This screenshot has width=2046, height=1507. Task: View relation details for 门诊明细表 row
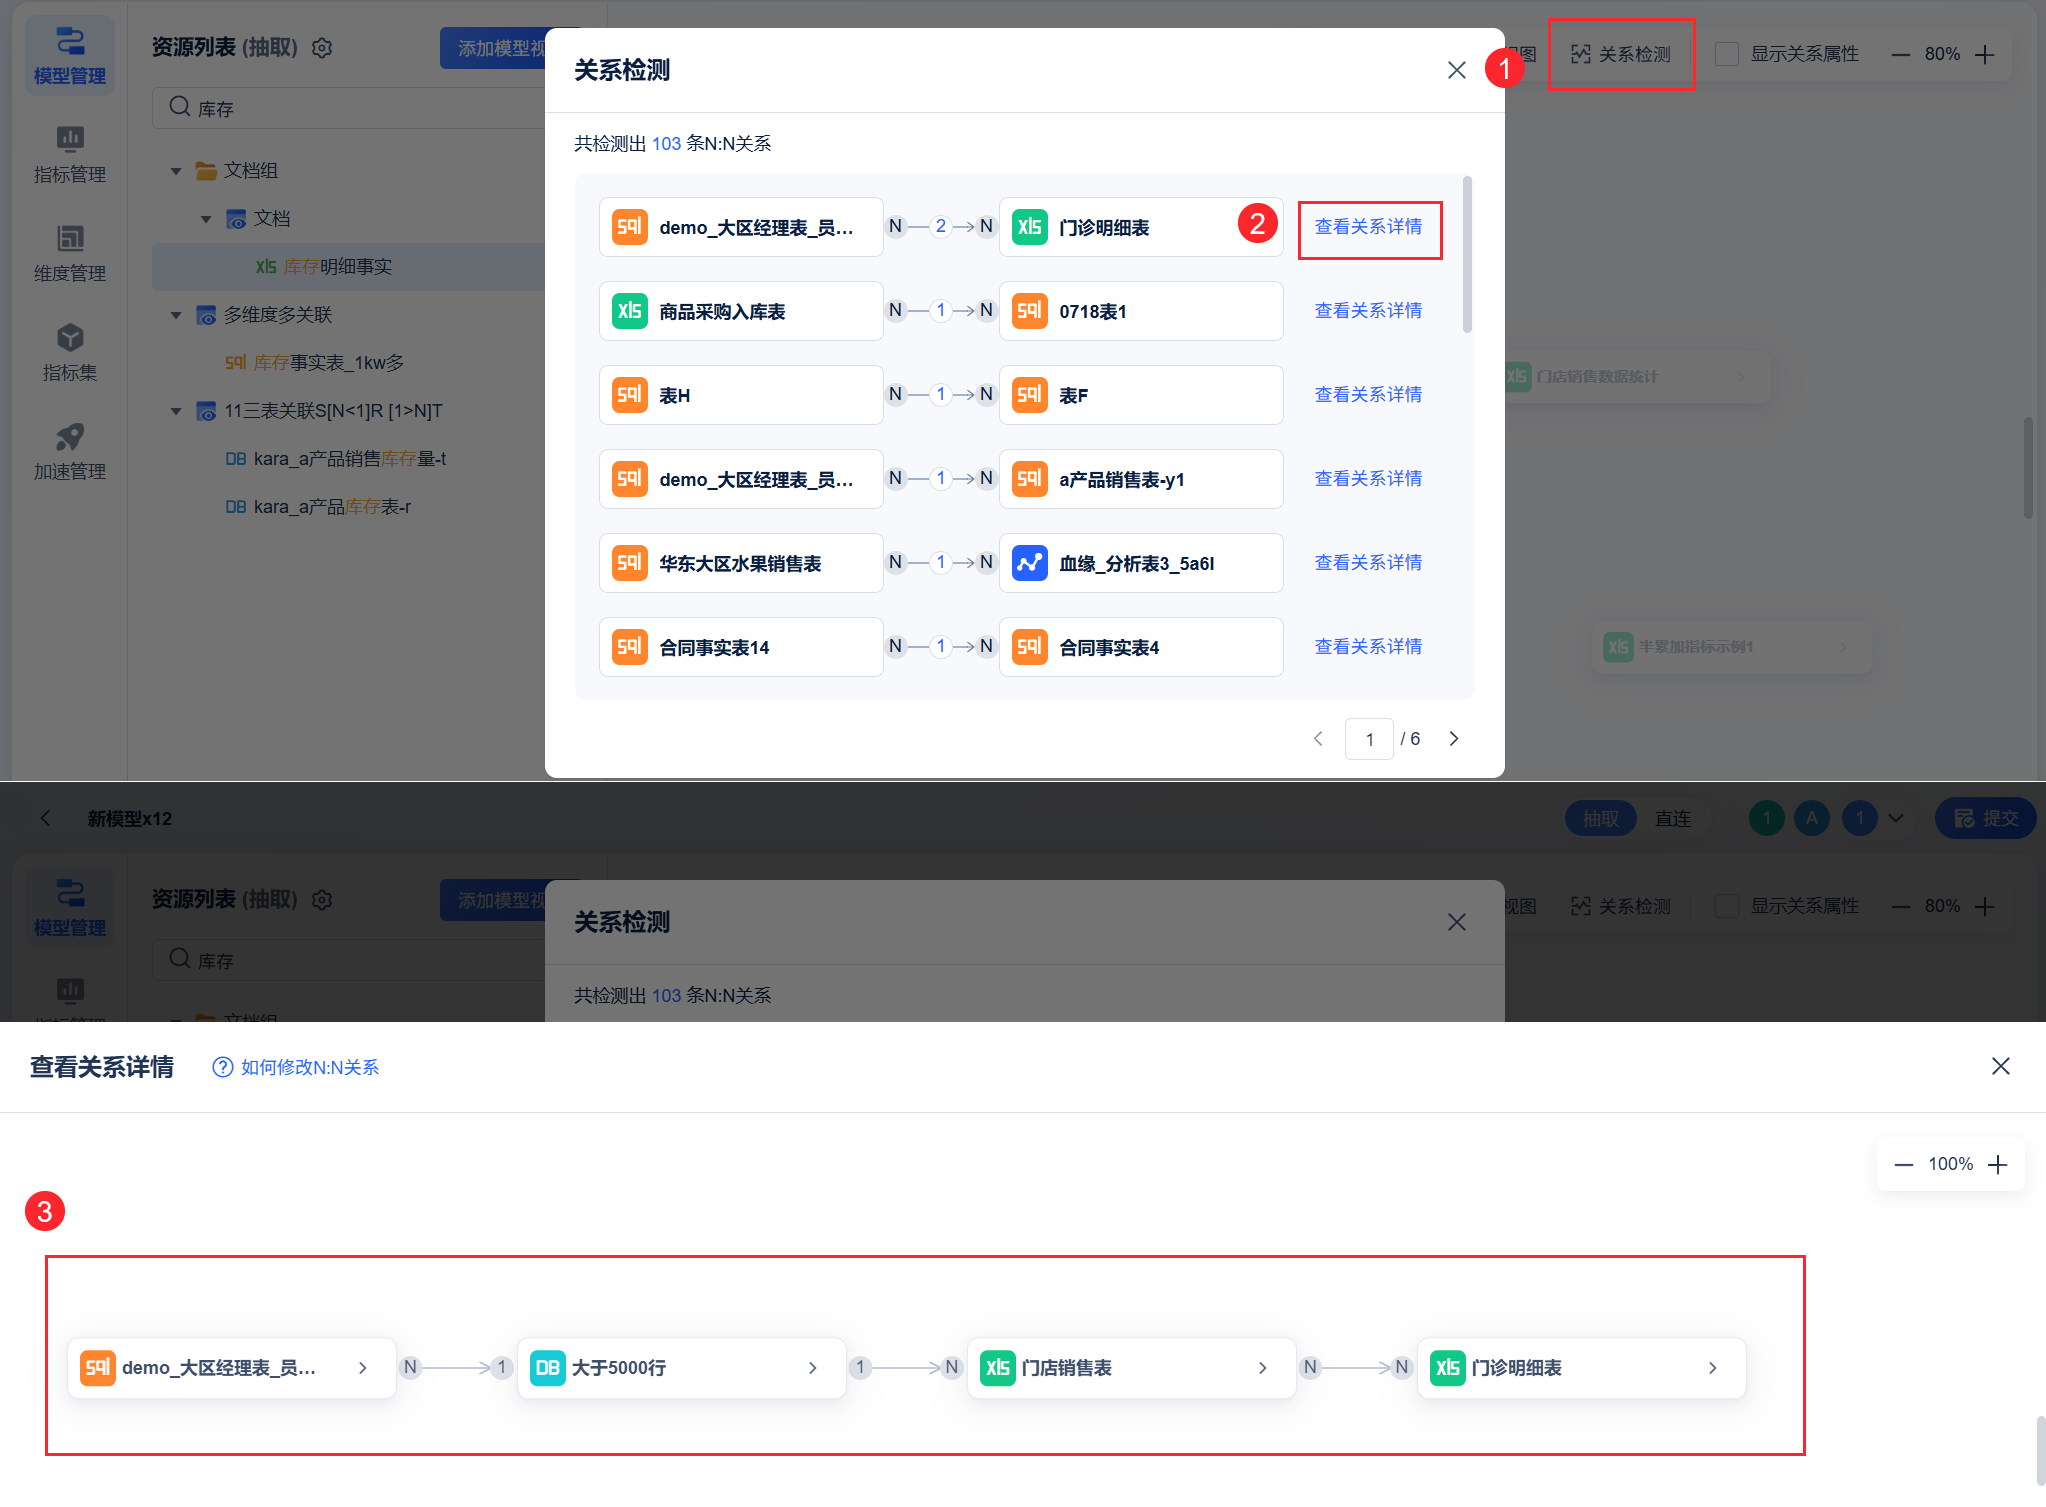pyautogui.click(x=1368, y=227)
